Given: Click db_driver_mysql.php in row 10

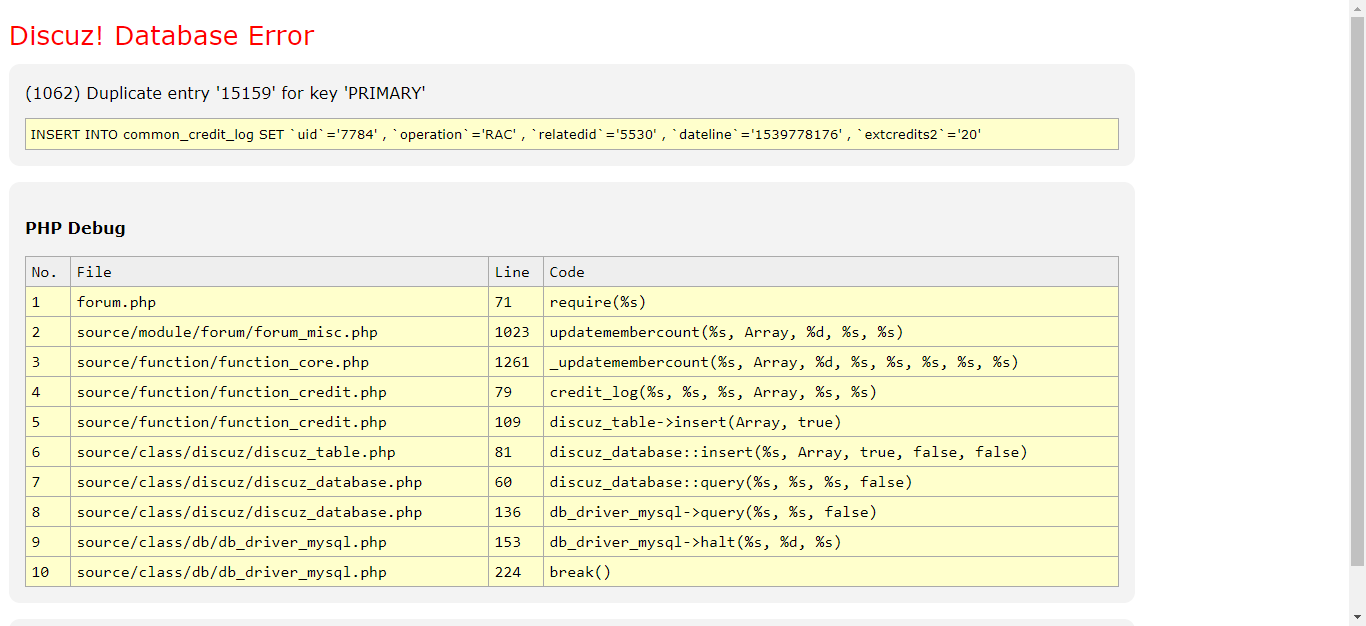Looking at the screenshot, I should pyautogui.click(x=231, y=572).
